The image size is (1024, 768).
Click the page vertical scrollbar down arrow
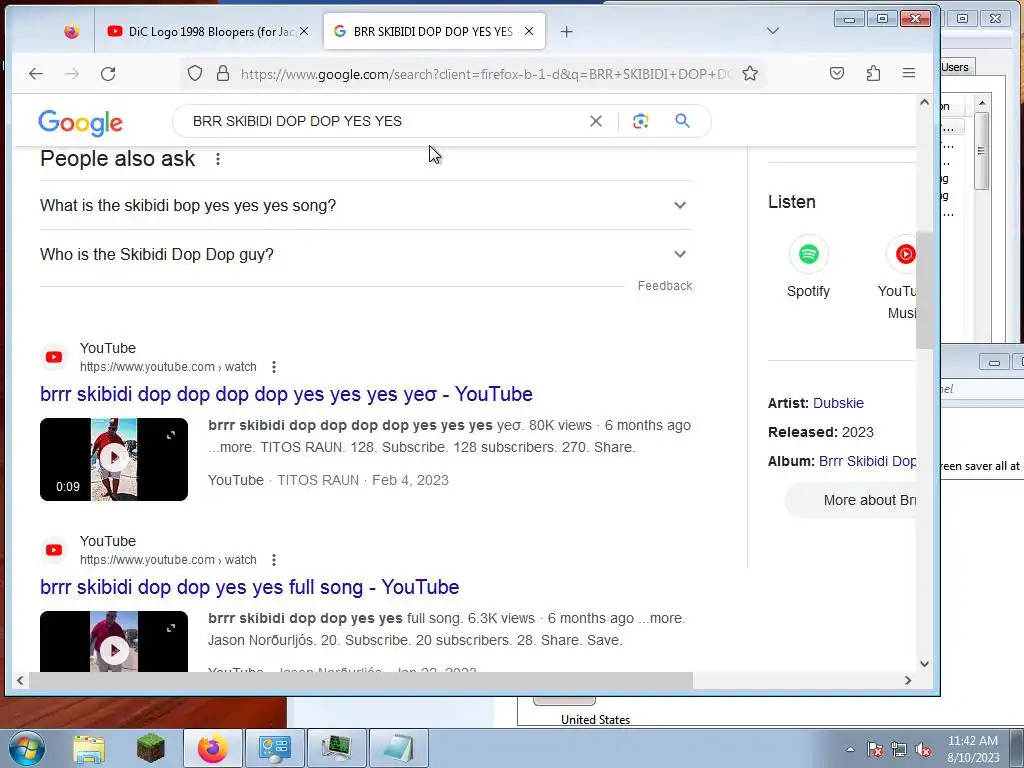[x=924, y=664]
